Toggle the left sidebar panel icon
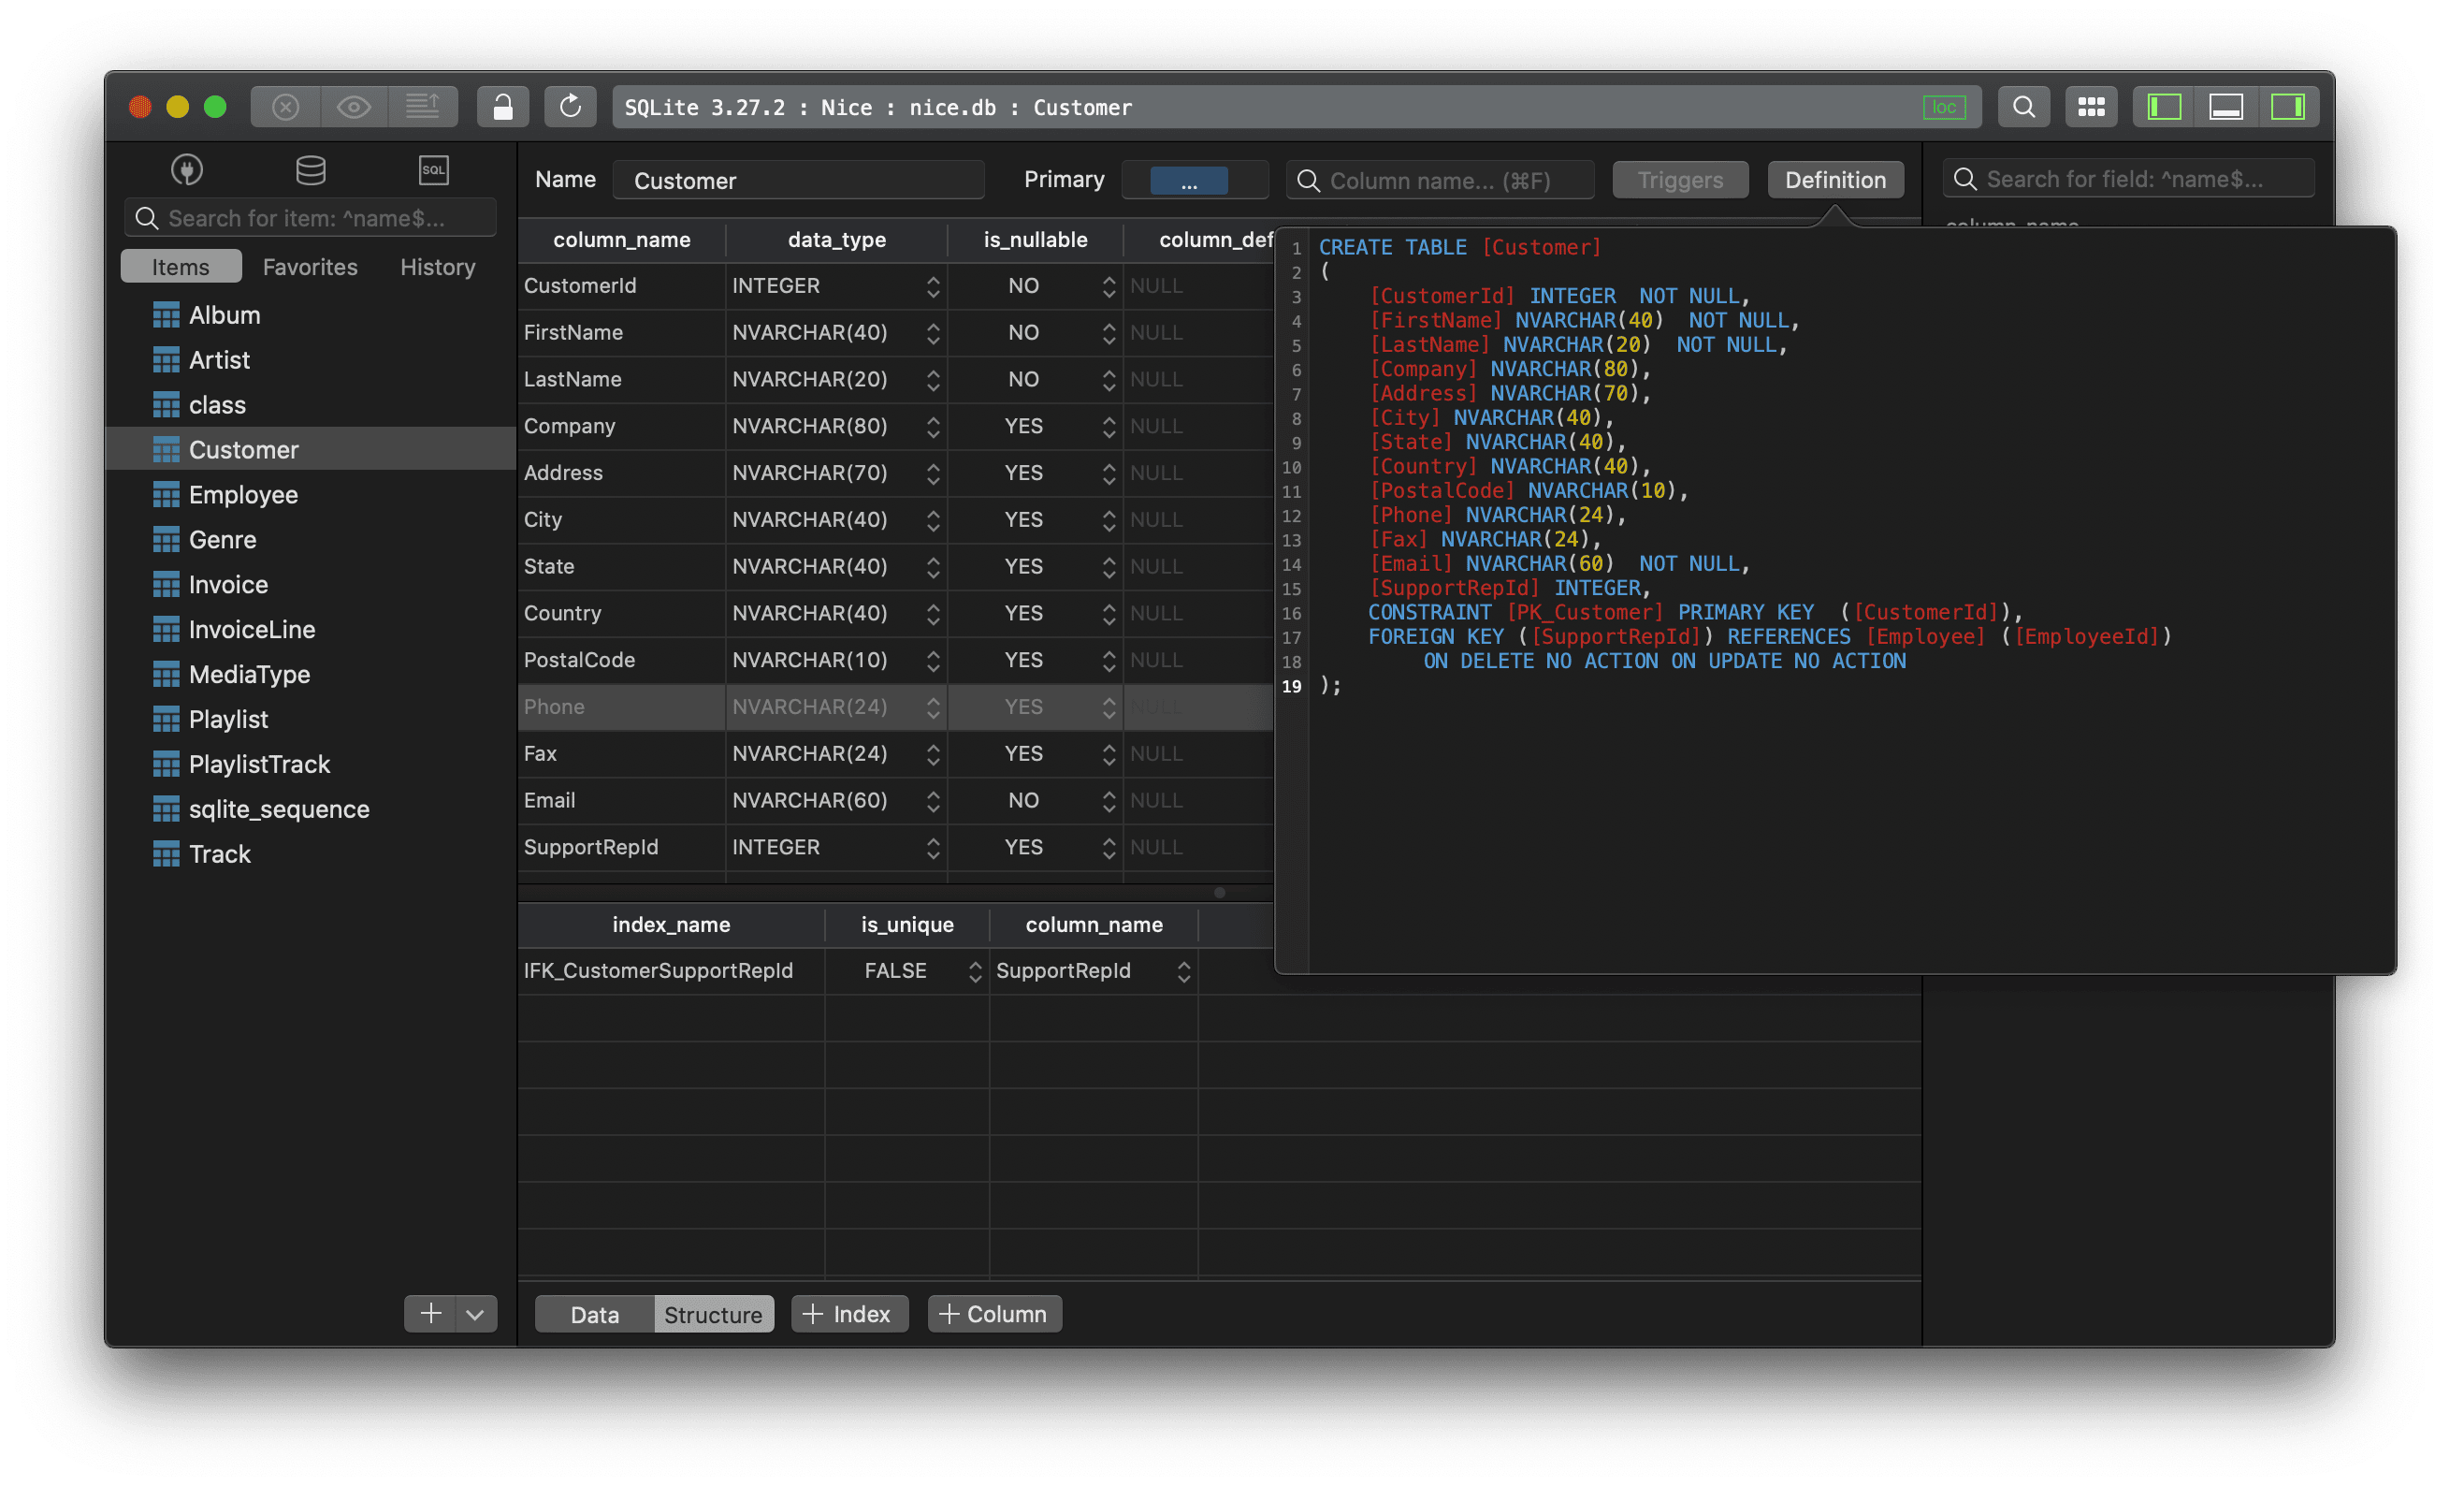Image resolution: width=2464 pixels, height=1486 pixels. (x=2164, y=106)
